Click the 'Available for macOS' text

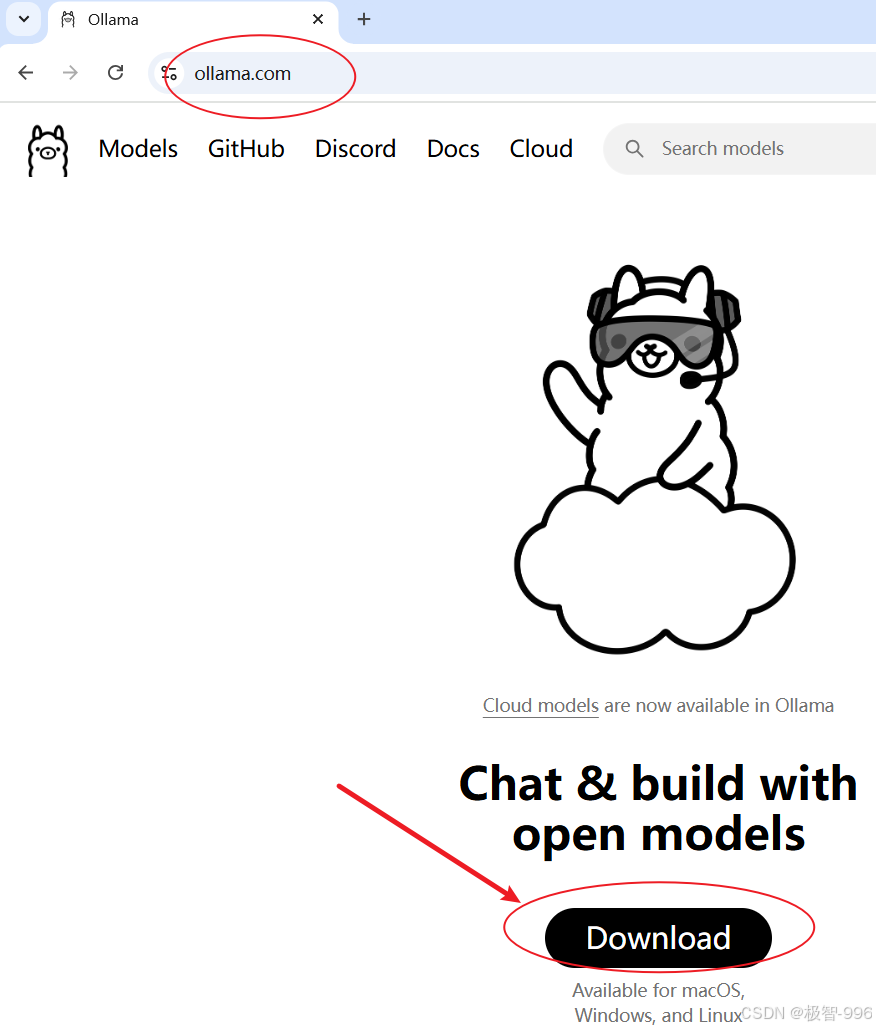pyautogui.click(x=658, y=990)
